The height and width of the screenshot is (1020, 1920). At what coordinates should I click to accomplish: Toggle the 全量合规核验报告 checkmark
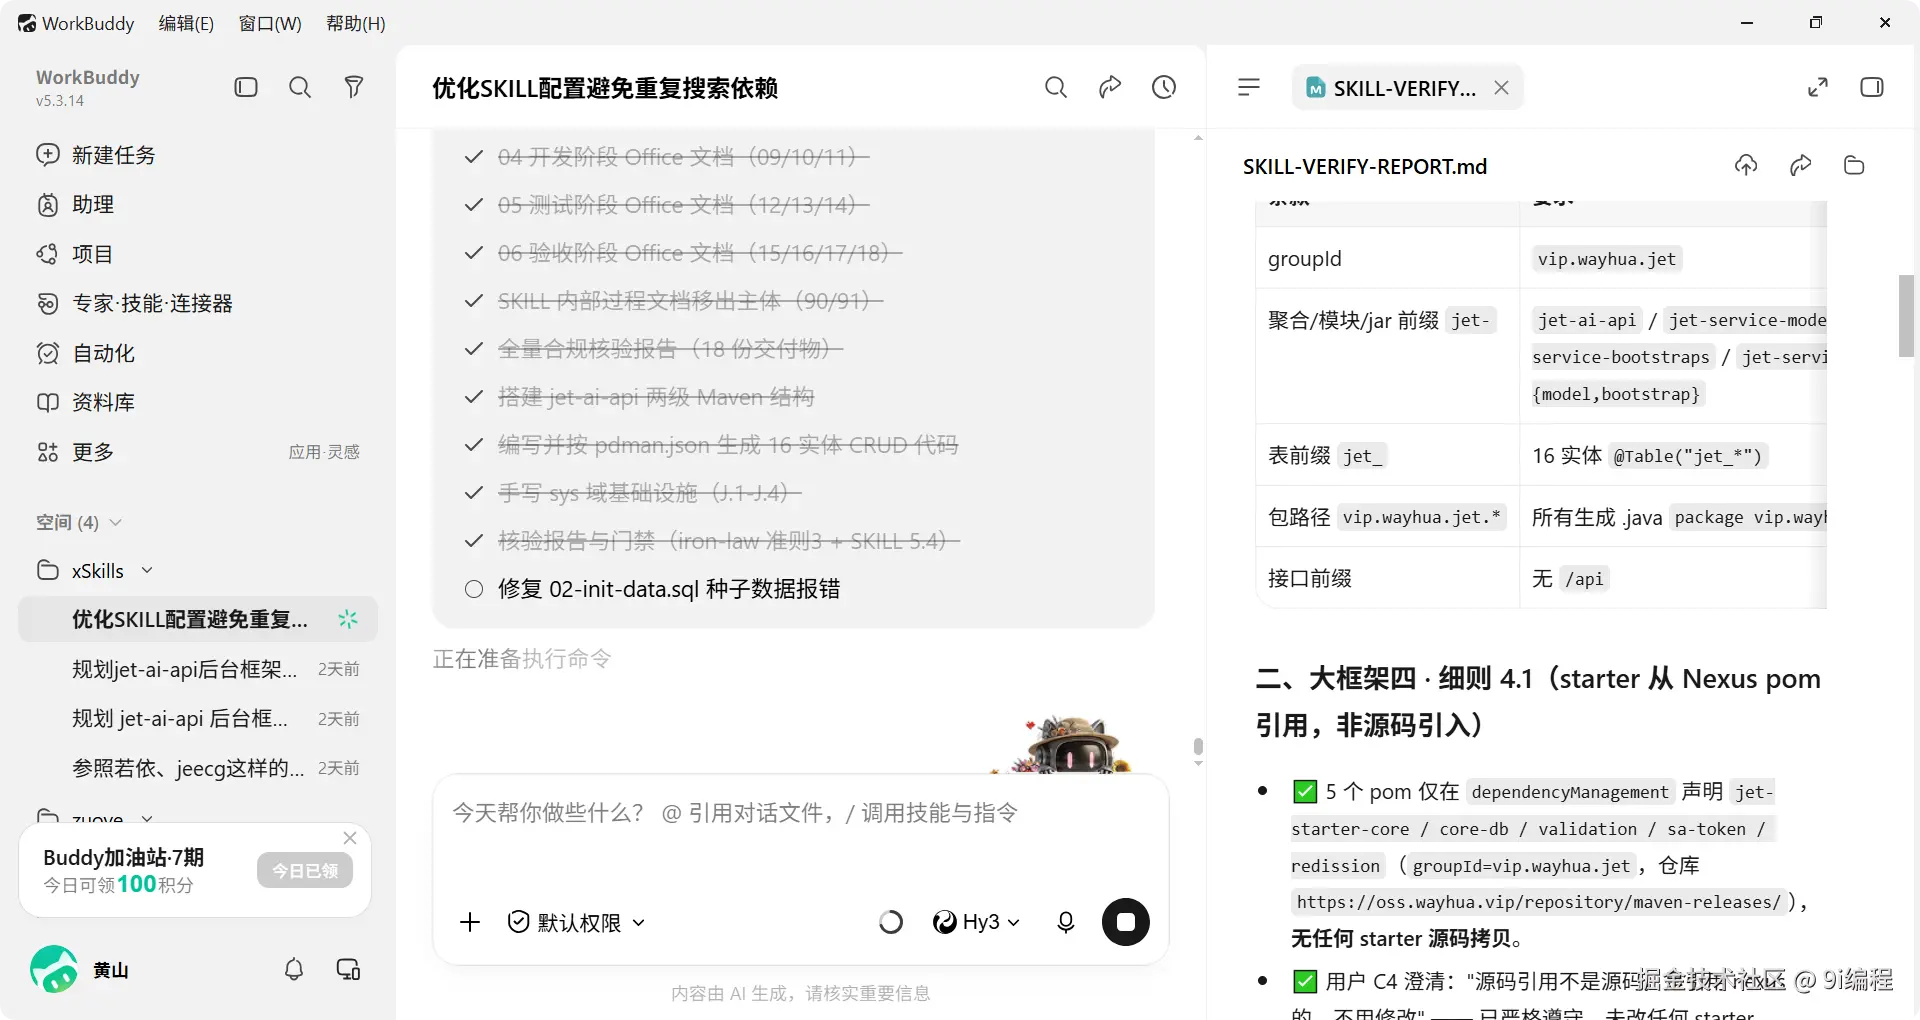[x=474, y=349]
